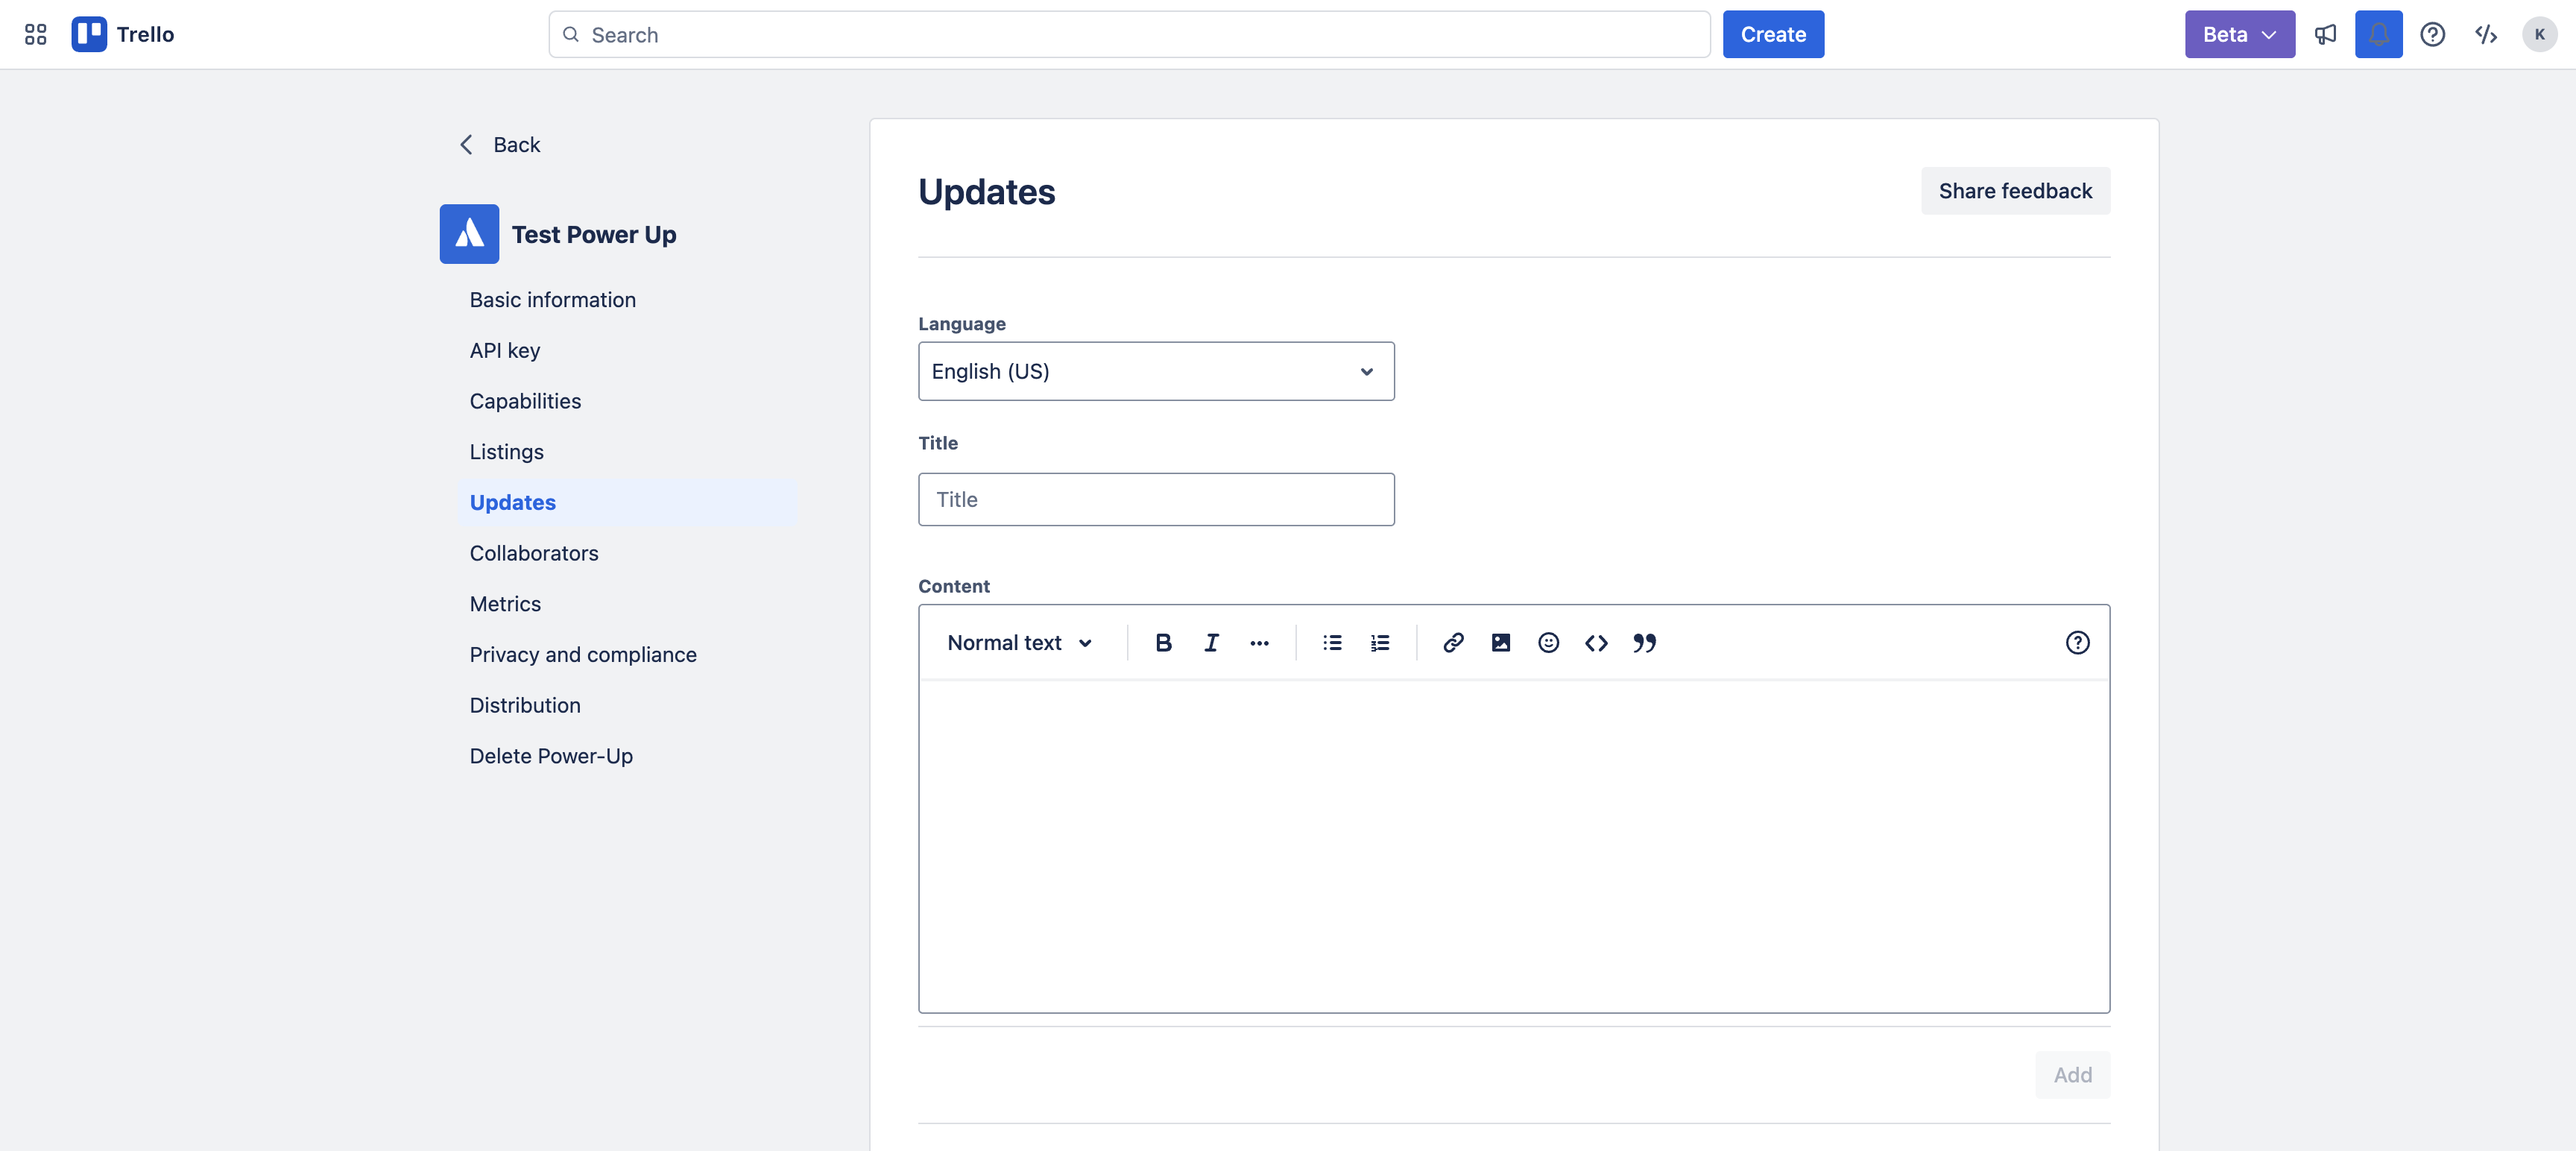Click into the Content editor area
2576x1151 pixels.
(1514, 846)
